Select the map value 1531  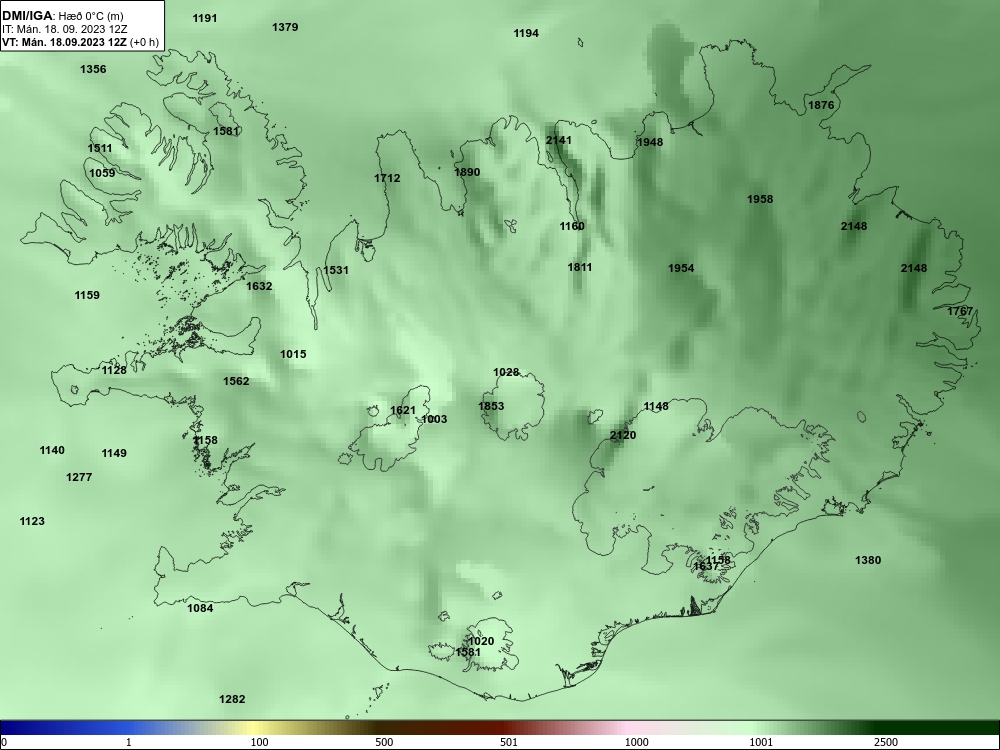(x=336, y=270)
